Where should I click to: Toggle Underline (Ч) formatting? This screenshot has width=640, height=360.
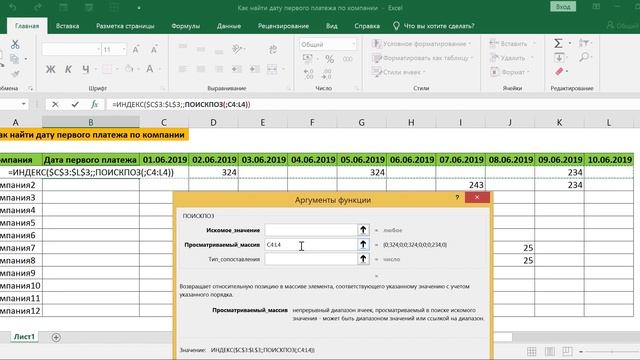[x=85, y=69]
